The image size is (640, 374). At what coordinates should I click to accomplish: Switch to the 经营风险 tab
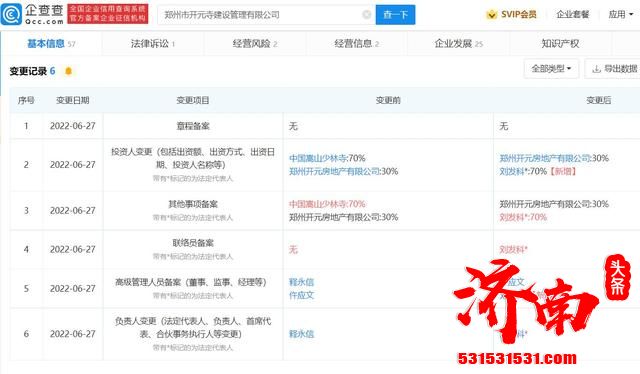coord(255,43)
